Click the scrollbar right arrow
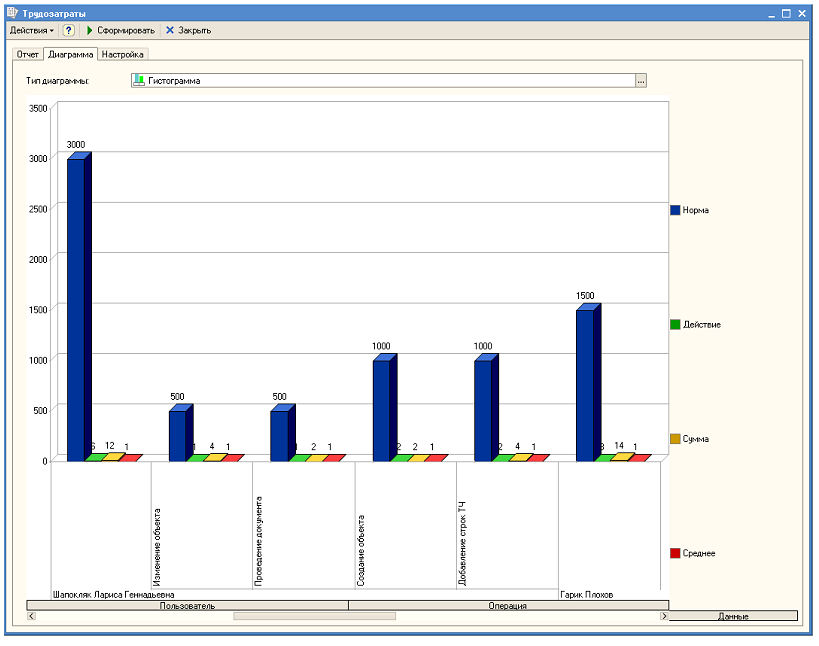This screenshot has width=819, height=646. pos(664,616)
